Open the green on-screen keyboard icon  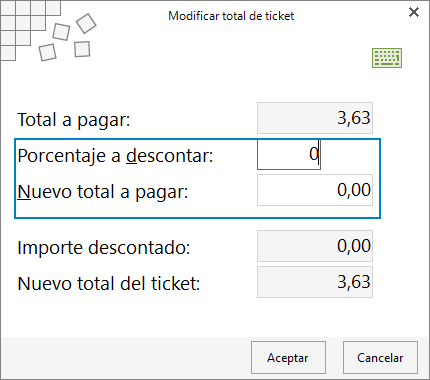[387, 58]
